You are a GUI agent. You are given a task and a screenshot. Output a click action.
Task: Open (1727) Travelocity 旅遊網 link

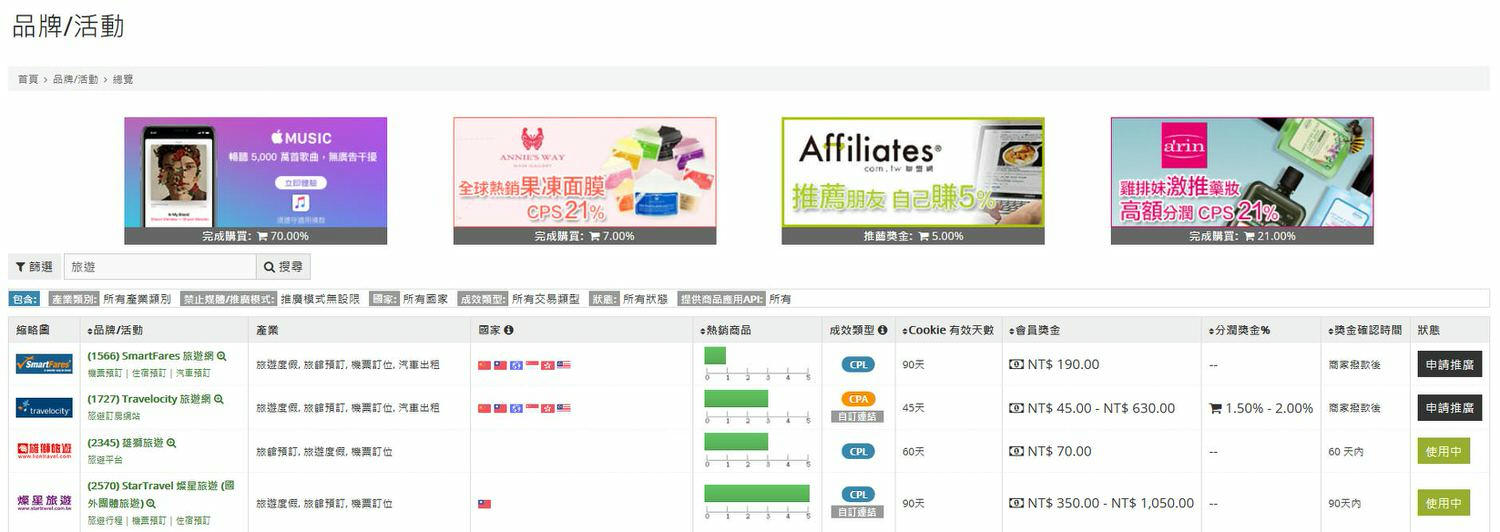click(x=149, y=399)
